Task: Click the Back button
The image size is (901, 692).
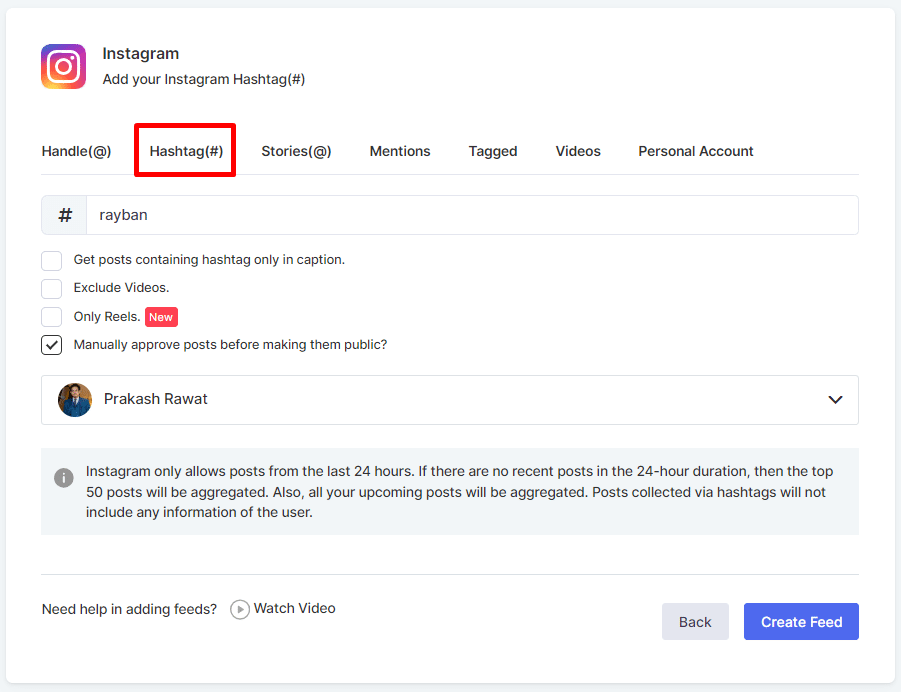Action: coord(695,622)
